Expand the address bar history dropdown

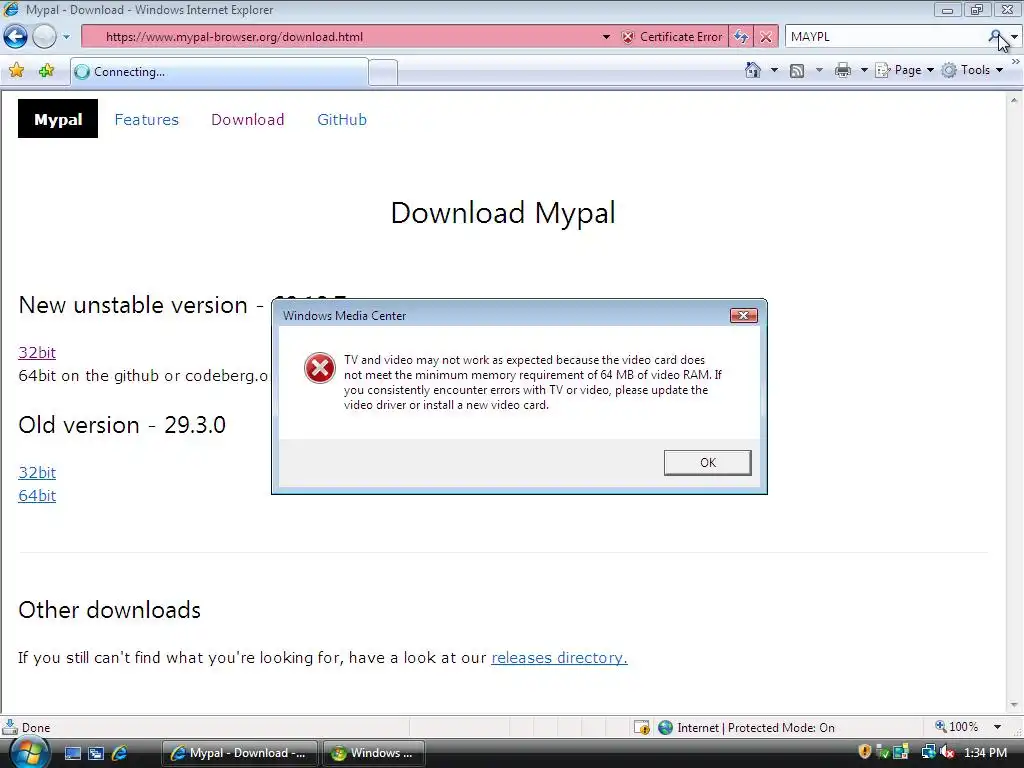tap(606, 37)
